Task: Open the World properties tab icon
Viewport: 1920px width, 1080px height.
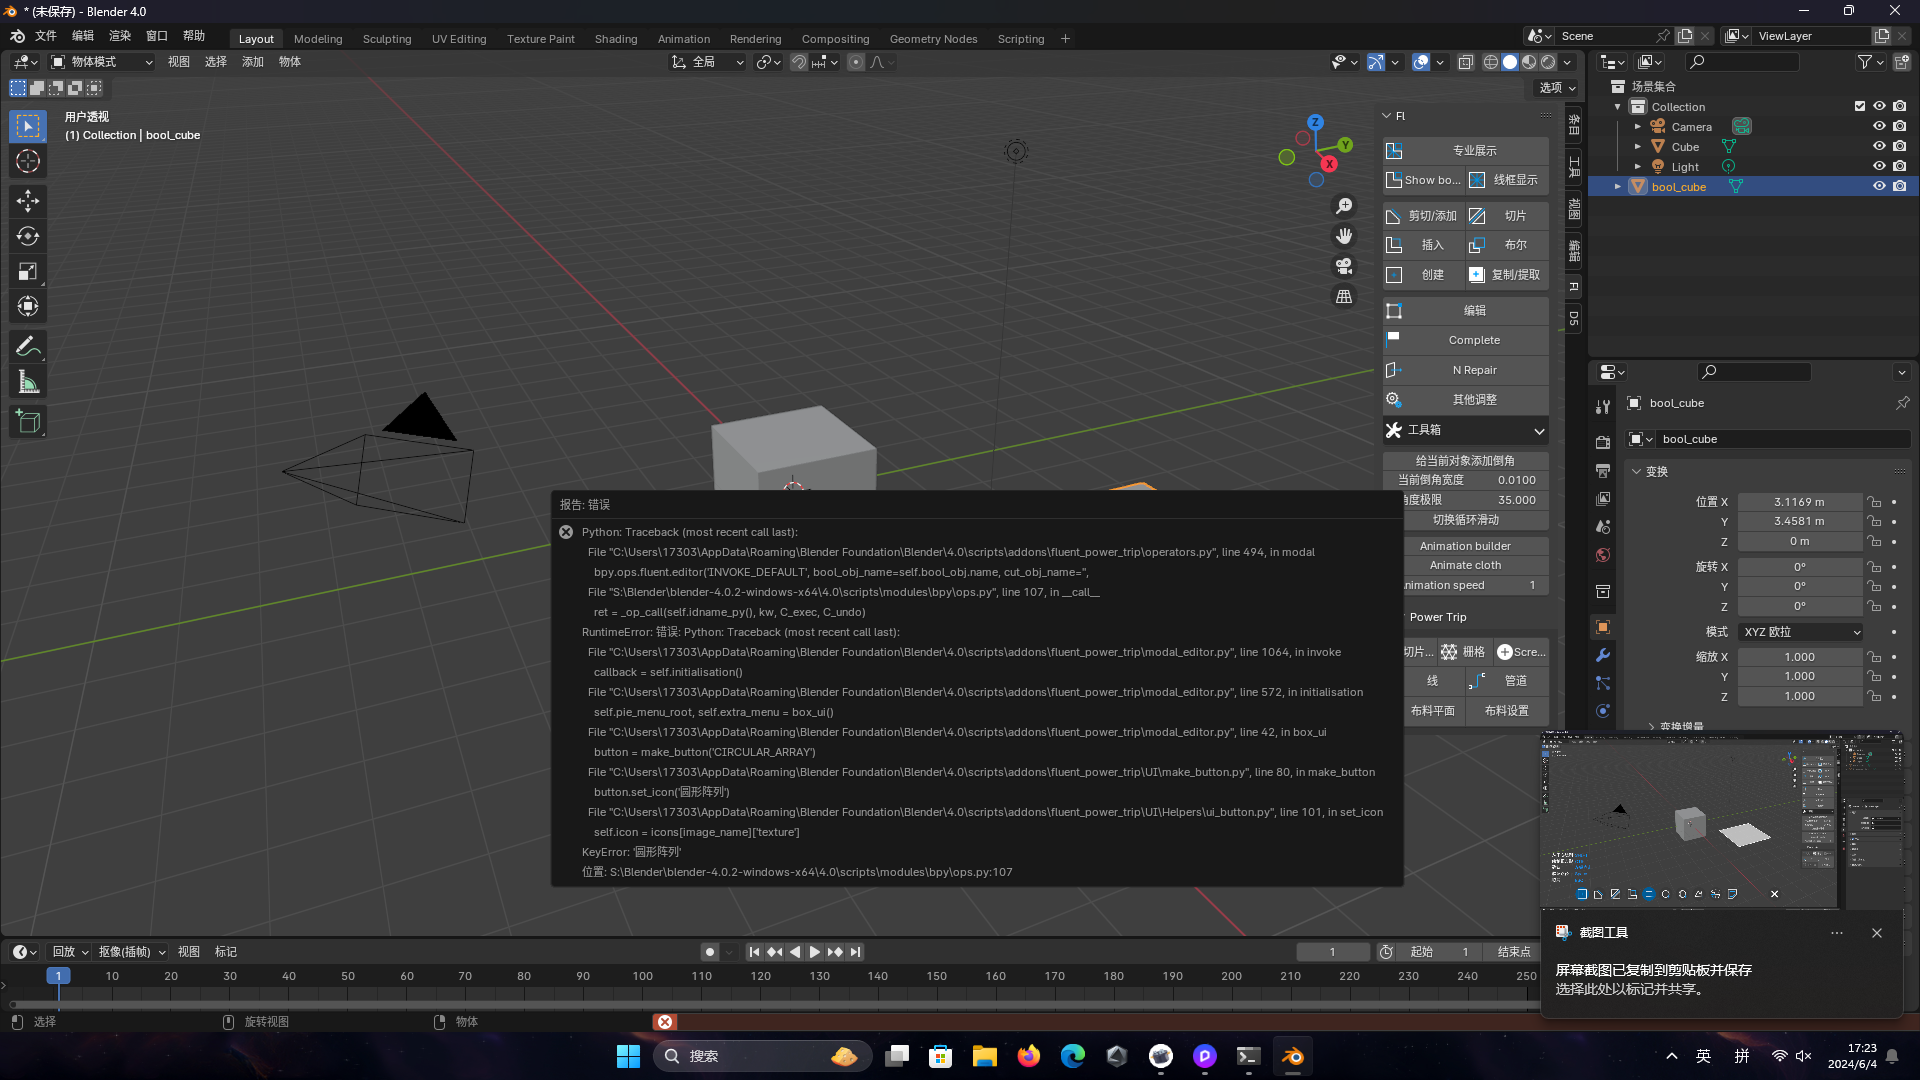Action: 1603,555
